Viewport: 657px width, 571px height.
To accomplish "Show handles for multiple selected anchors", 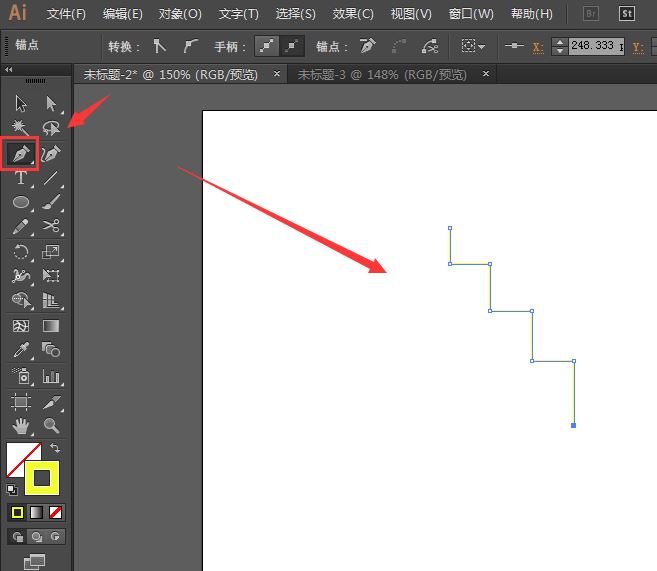I will click(x=266, y=46).
